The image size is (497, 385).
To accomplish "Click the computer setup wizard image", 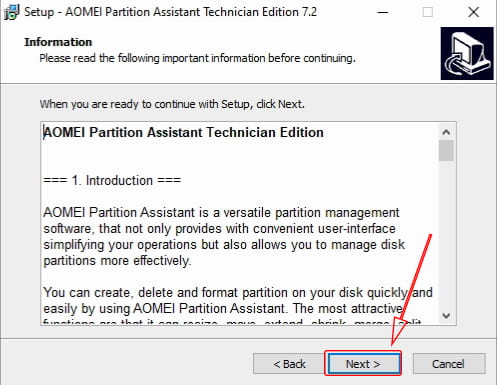I will tap(467, 54).
